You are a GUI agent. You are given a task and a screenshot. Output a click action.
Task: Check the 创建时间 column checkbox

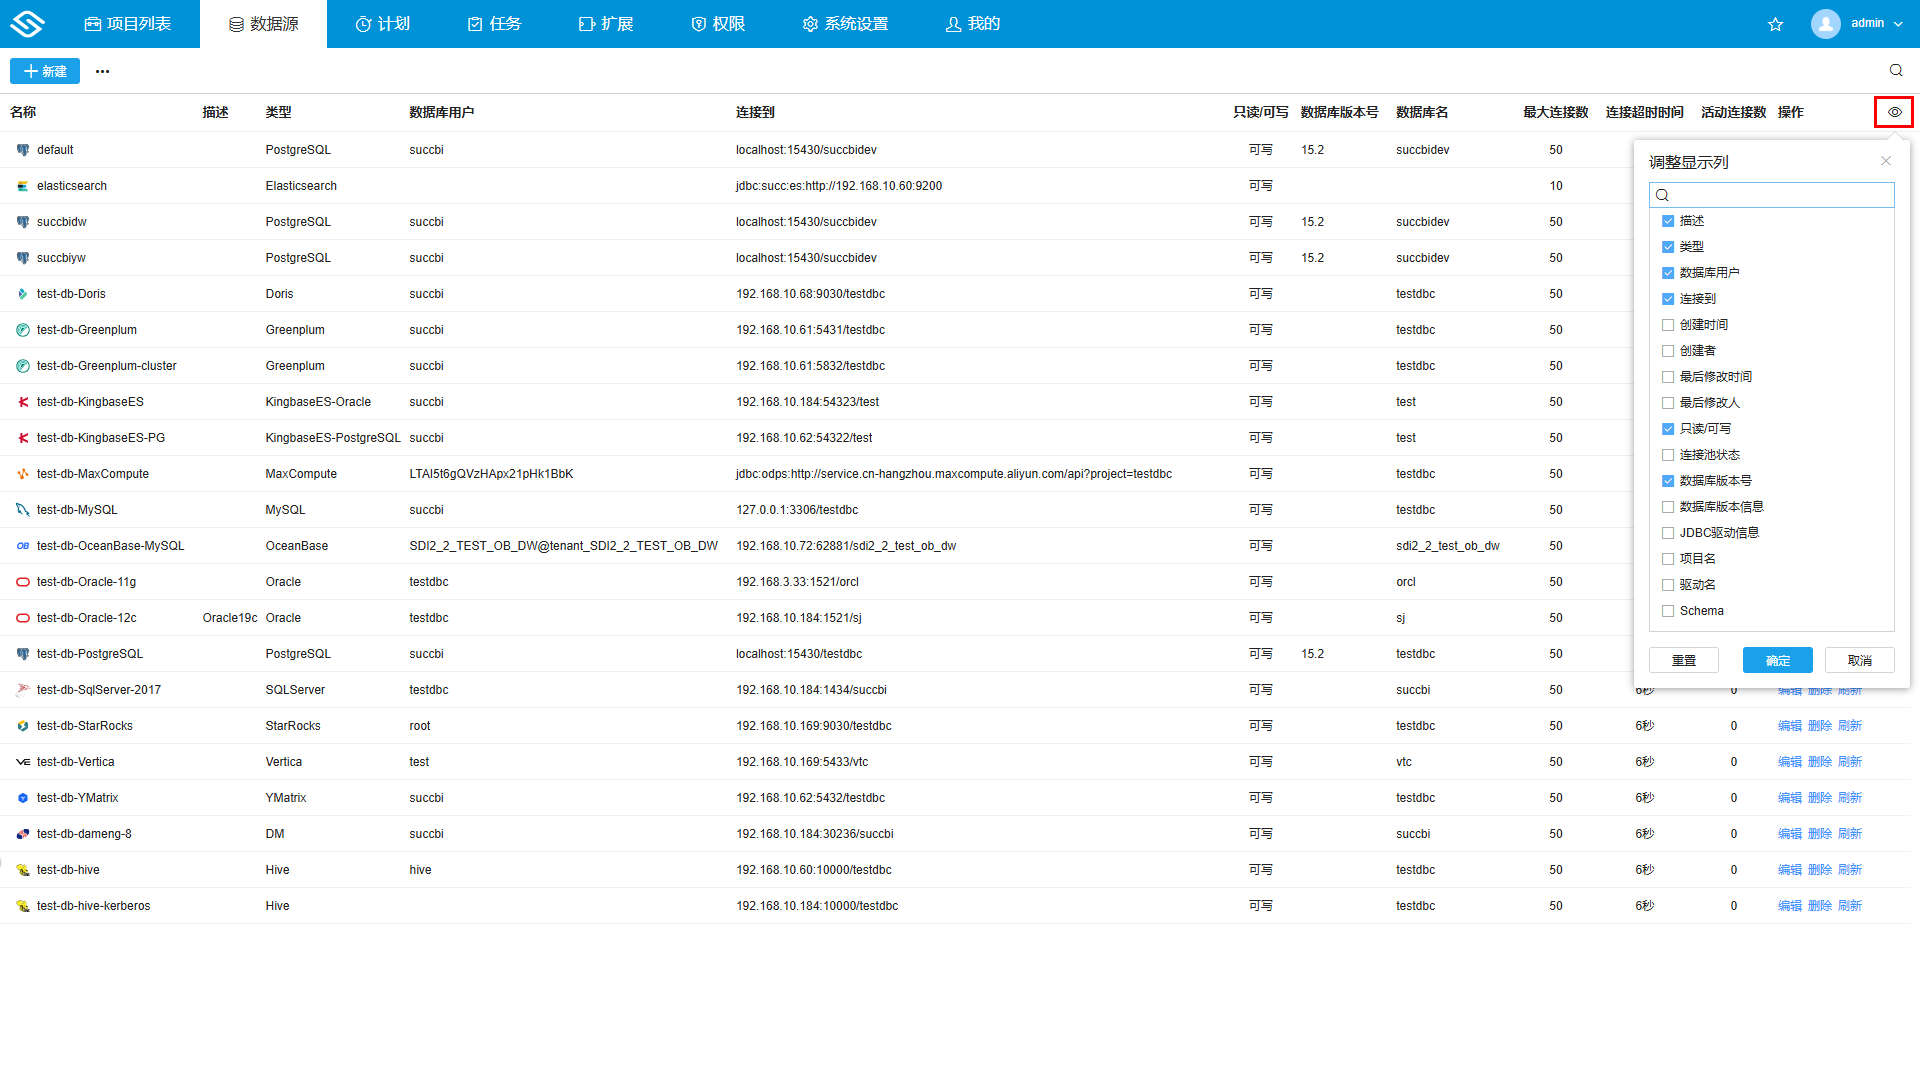pos(1667,325)
